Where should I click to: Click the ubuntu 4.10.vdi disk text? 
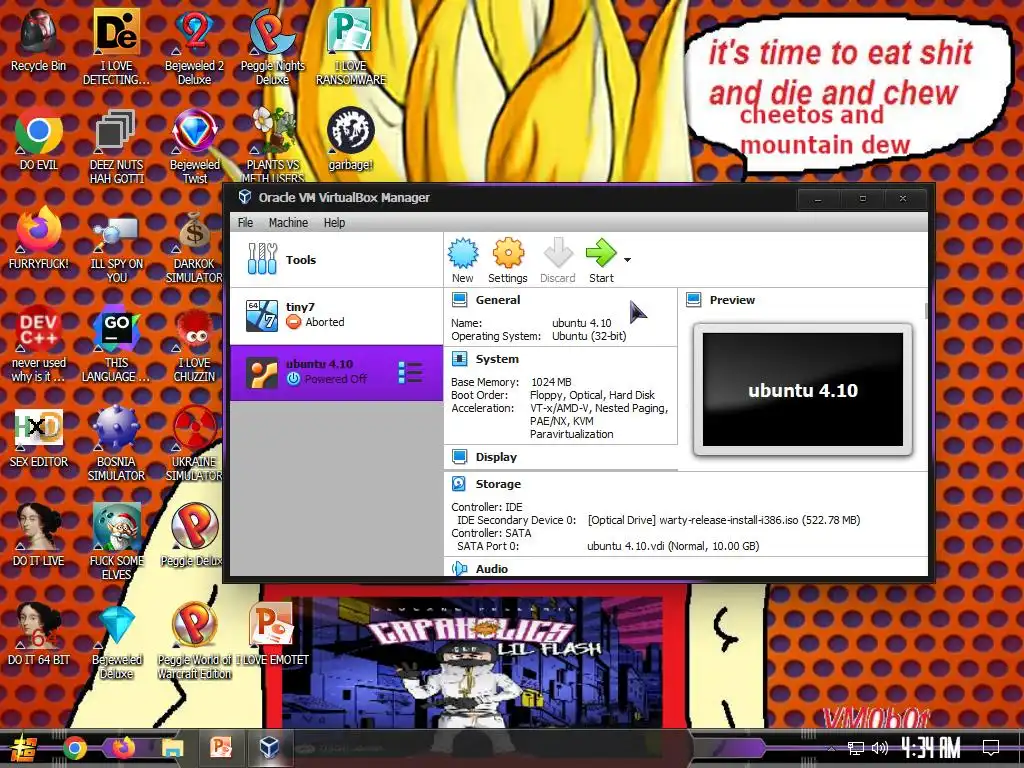tap(673, 546)
